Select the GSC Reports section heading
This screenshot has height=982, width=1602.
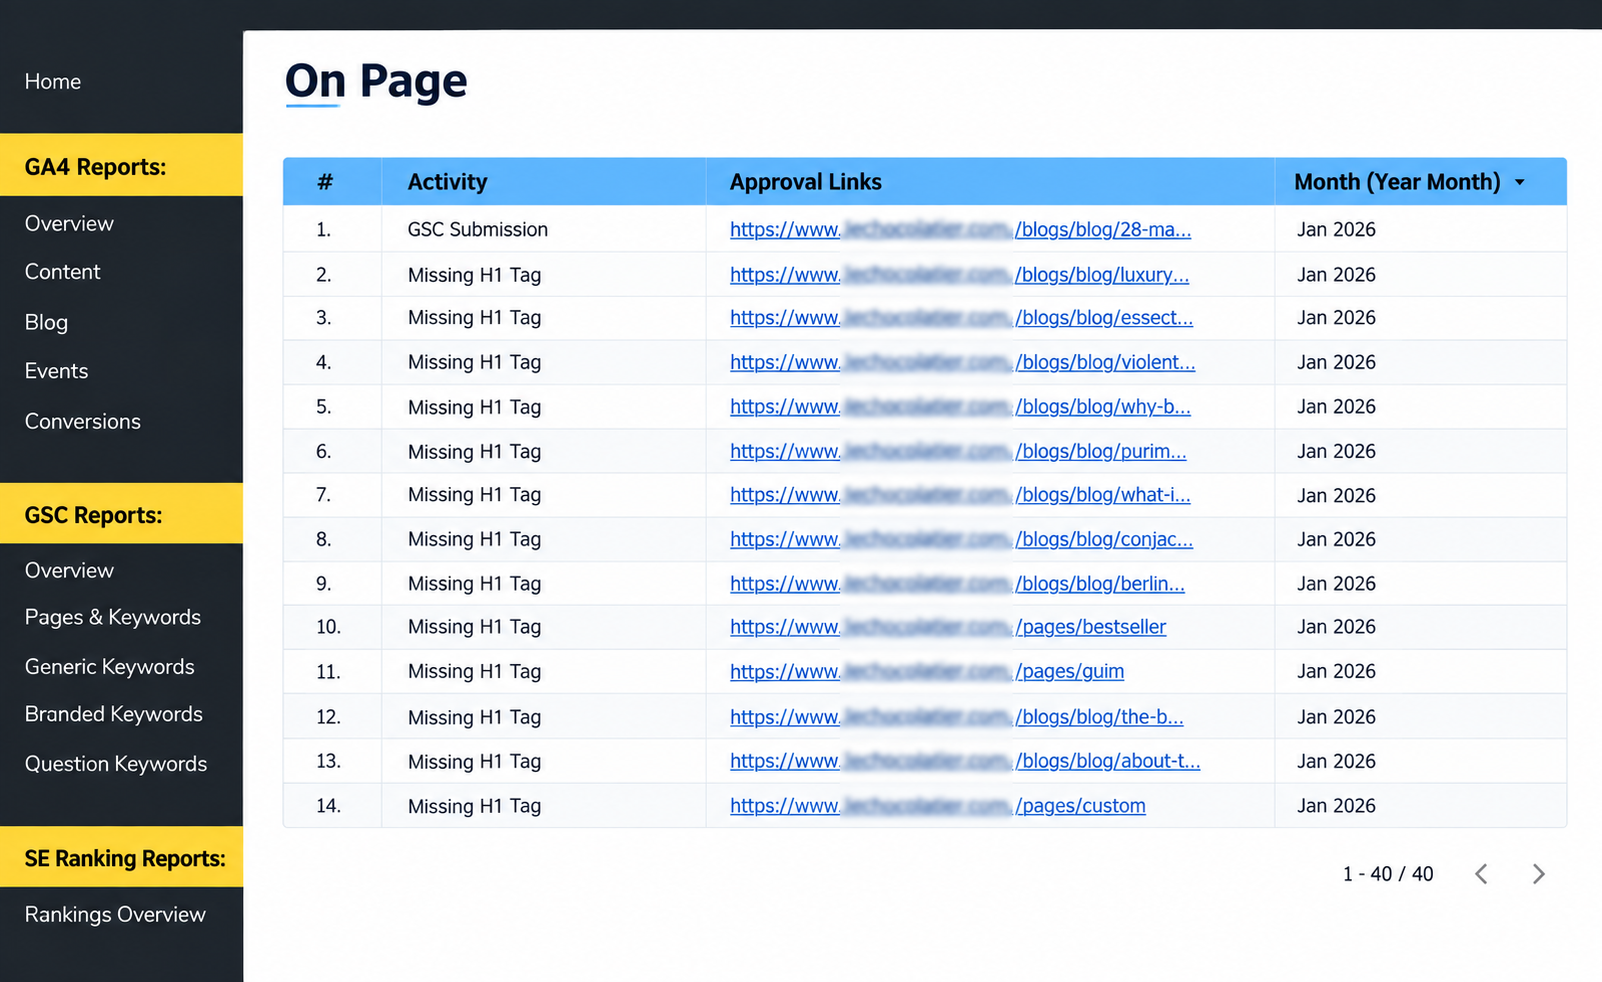point(93,515)
